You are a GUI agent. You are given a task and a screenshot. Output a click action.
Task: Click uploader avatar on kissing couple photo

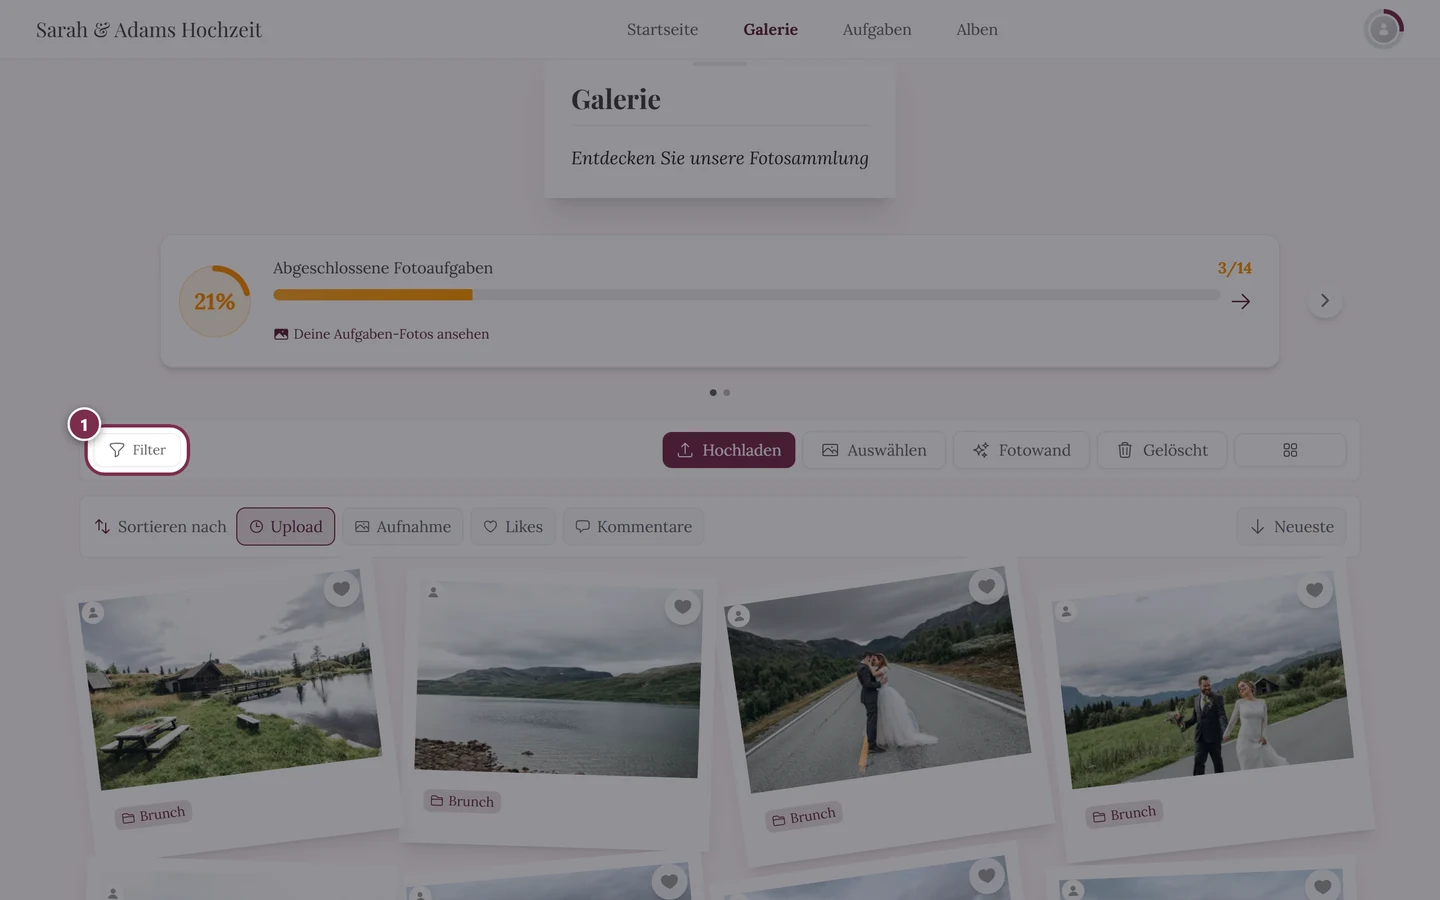pyautogui.click(x=738, y=616)
